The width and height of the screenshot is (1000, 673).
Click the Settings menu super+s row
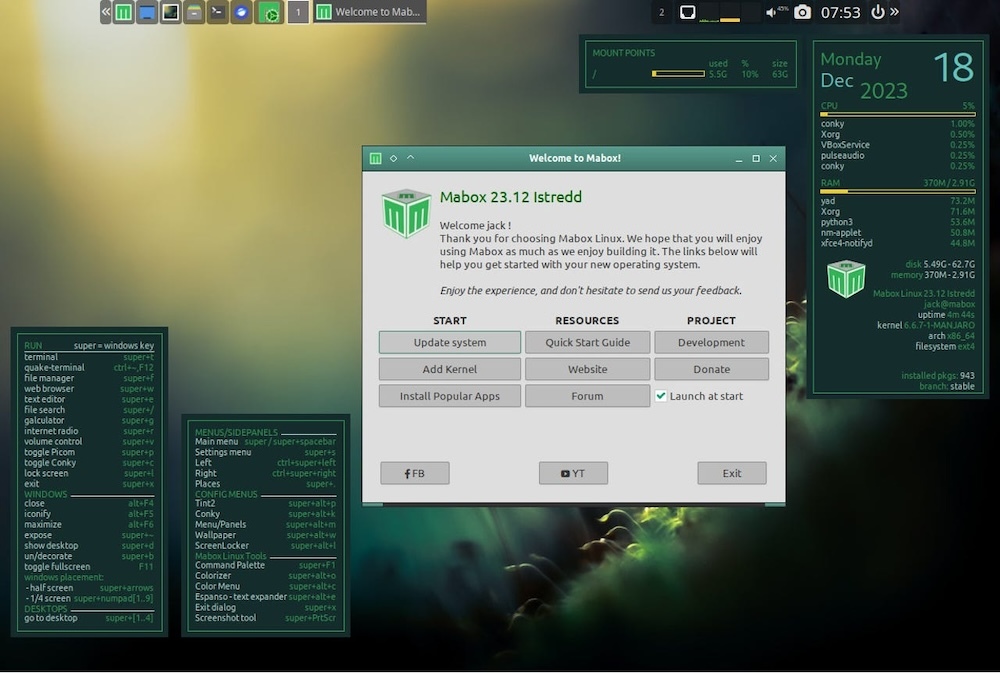pyautogui.click(x=265, y=452)
